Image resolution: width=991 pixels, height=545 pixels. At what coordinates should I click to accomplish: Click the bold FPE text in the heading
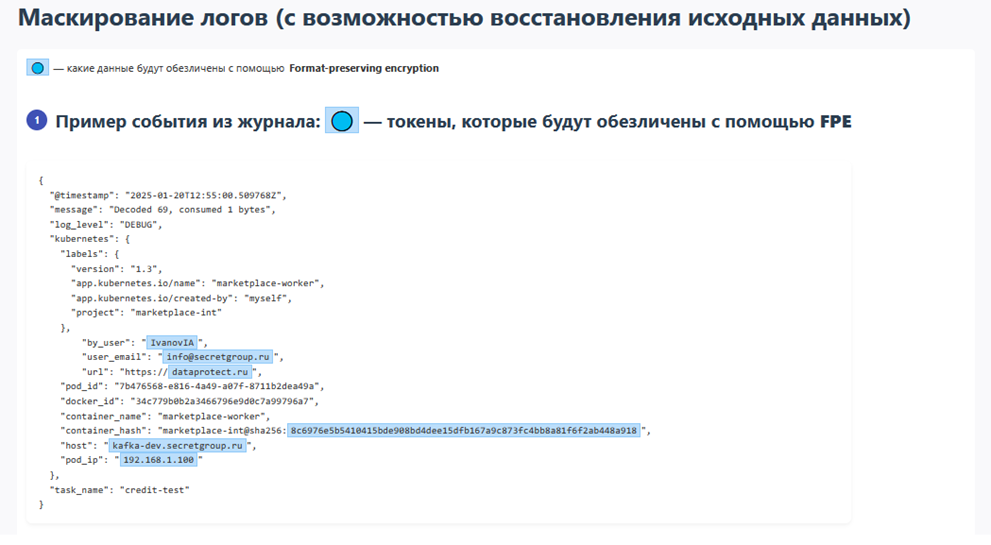point(835,122)
